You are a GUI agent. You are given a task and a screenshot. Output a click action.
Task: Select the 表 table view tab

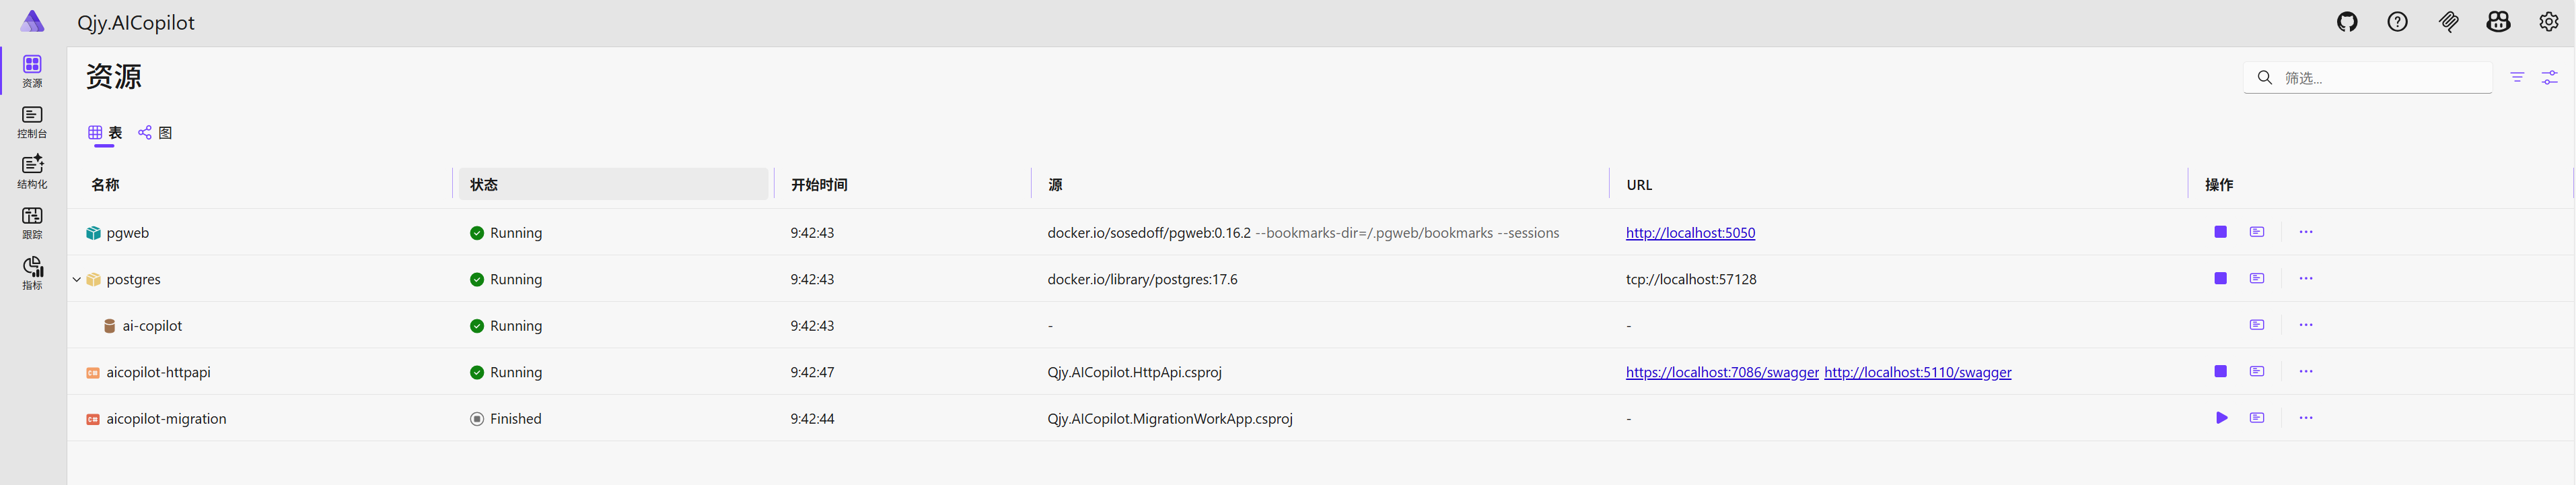(105, 133)
